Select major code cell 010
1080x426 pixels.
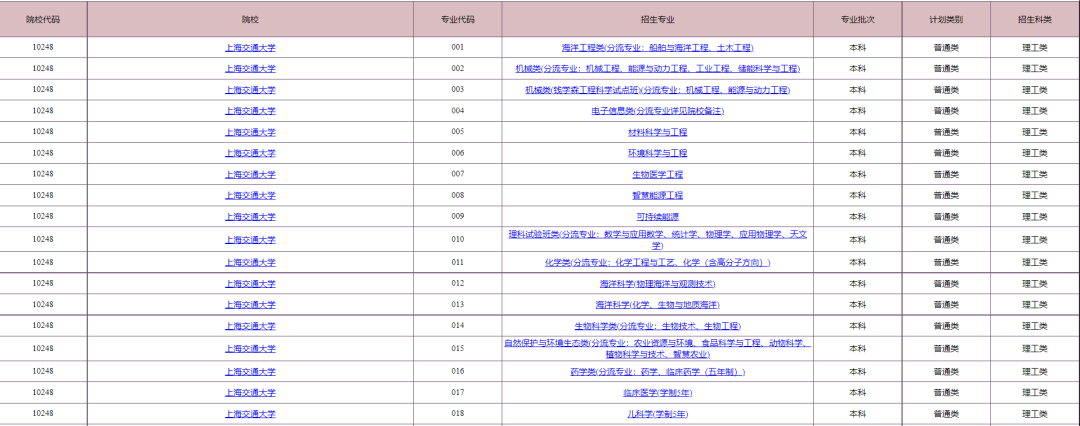(x=458, y=239)
